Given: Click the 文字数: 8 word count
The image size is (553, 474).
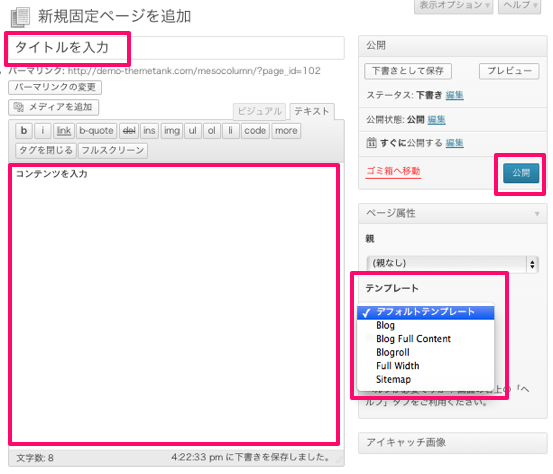Looking at the screenshot, I should click(x=35, y=458).
